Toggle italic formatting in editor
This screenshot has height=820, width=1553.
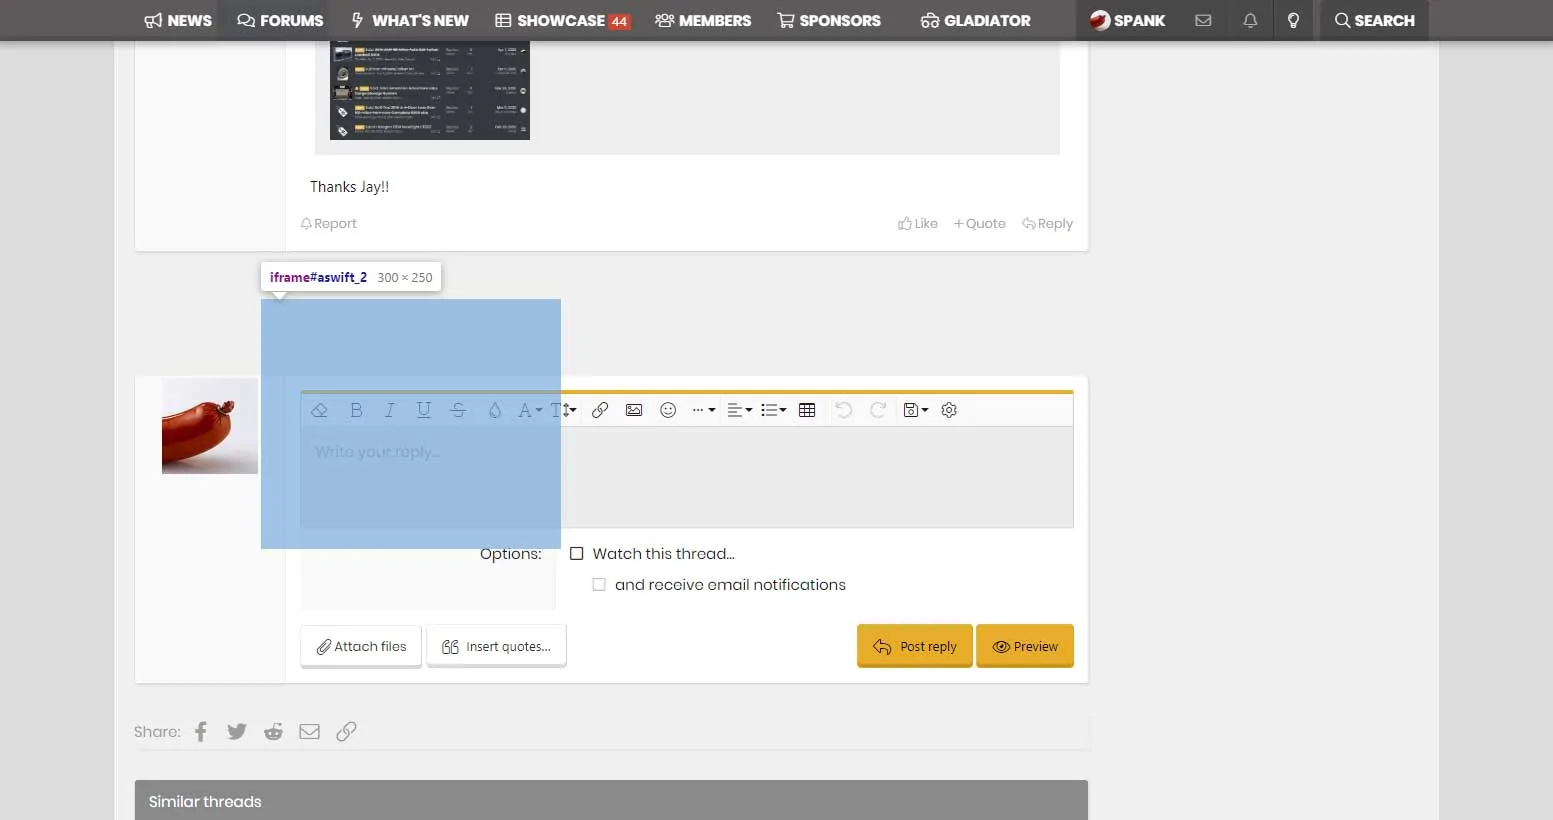tap(390, 410)
